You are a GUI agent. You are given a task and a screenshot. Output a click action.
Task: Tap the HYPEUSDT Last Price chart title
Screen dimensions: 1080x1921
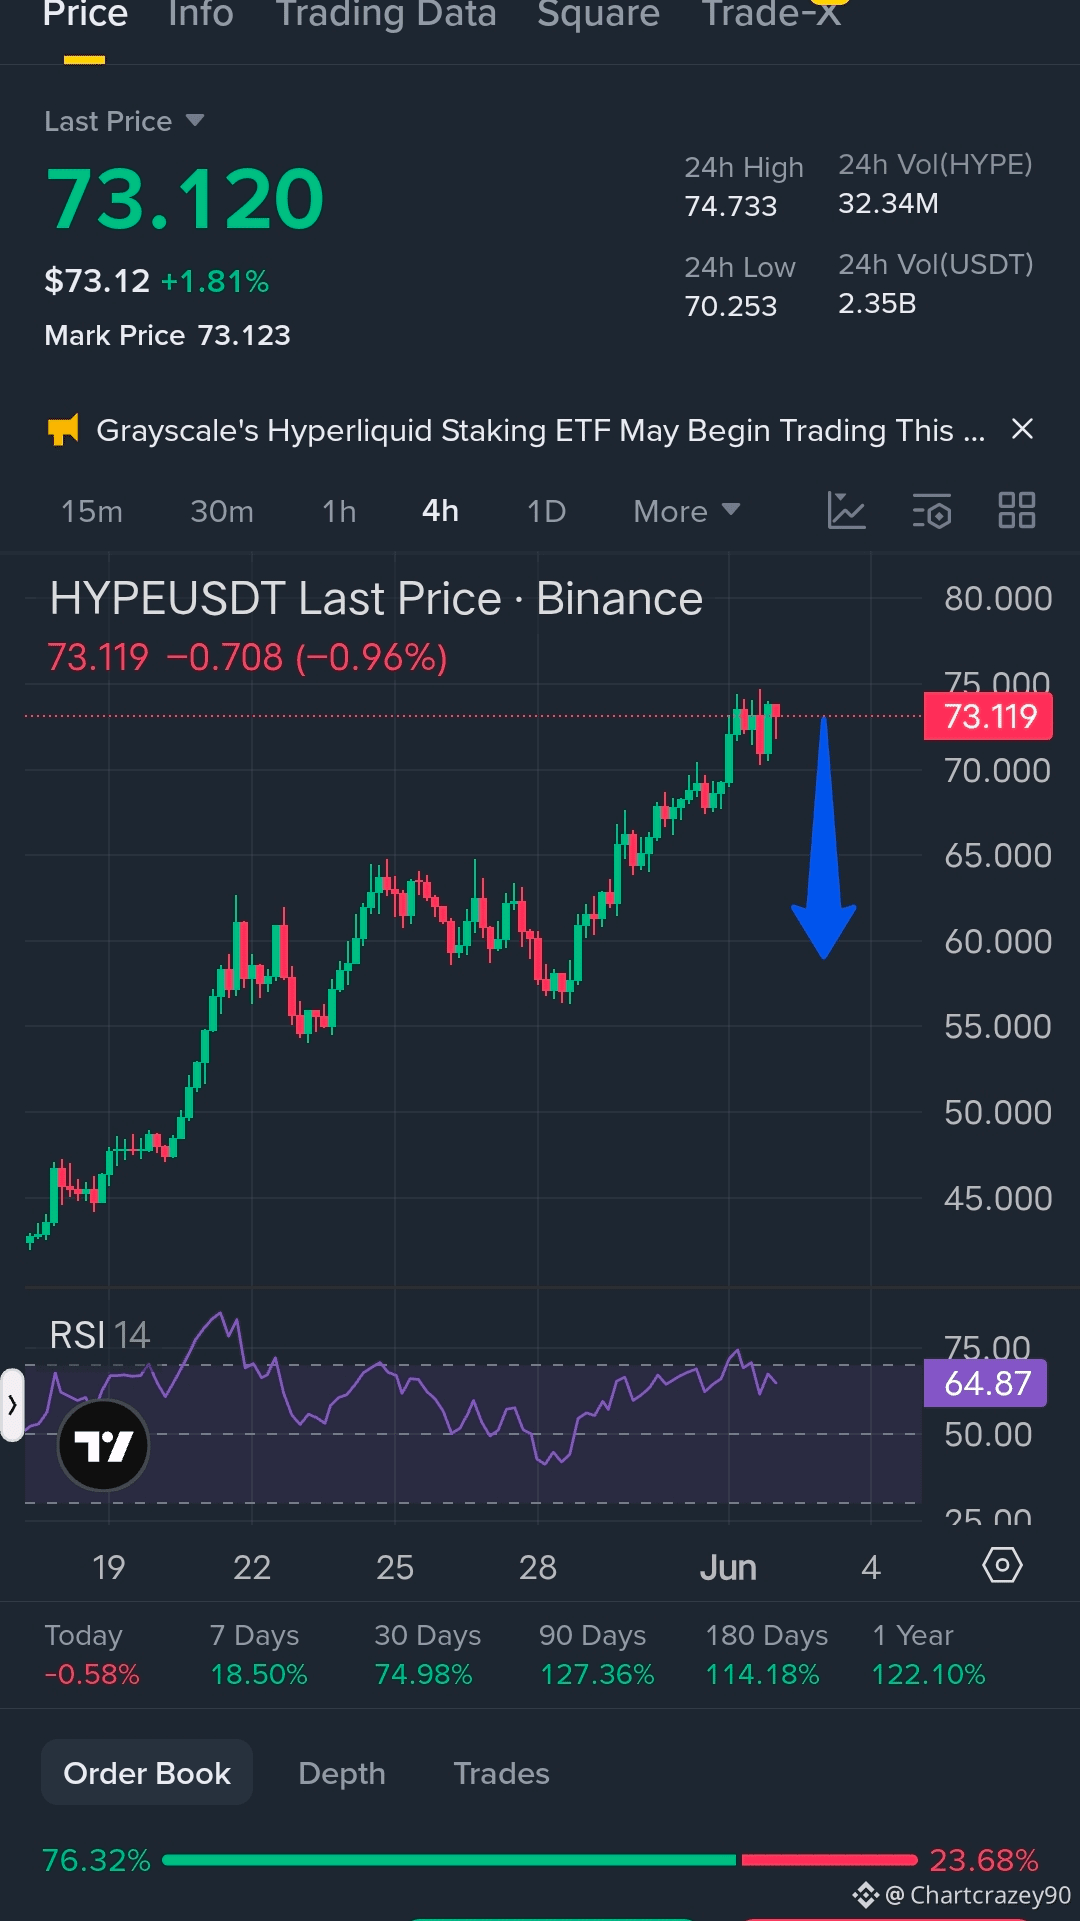376,599
